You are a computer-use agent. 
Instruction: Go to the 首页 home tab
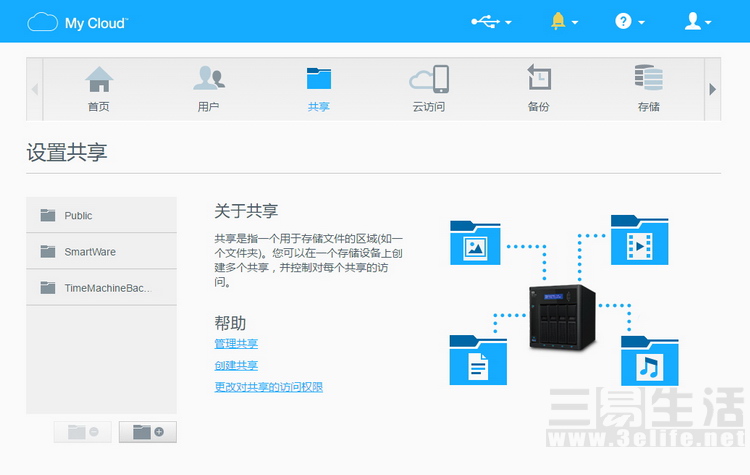(x=99, y=89)
